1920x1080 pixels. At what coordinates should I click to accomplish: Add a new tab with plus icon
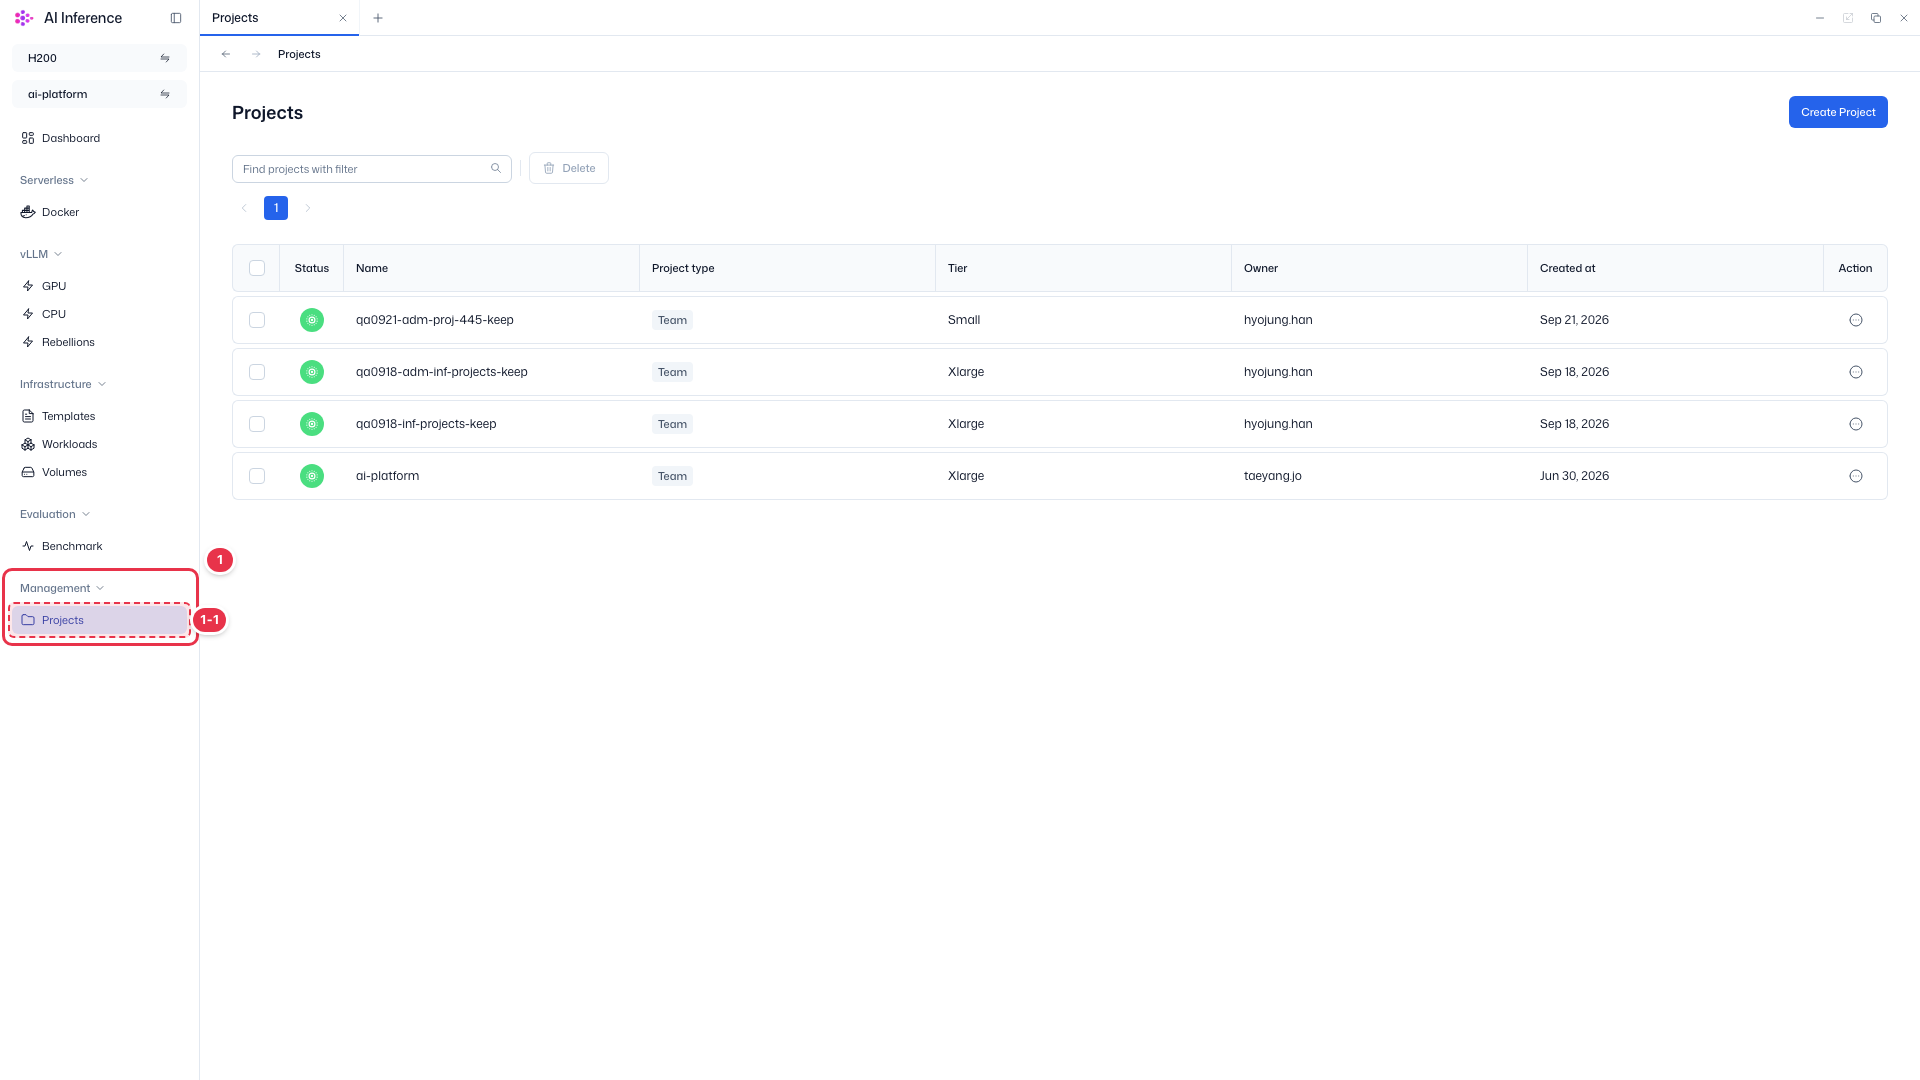click(x=378, y=18)
